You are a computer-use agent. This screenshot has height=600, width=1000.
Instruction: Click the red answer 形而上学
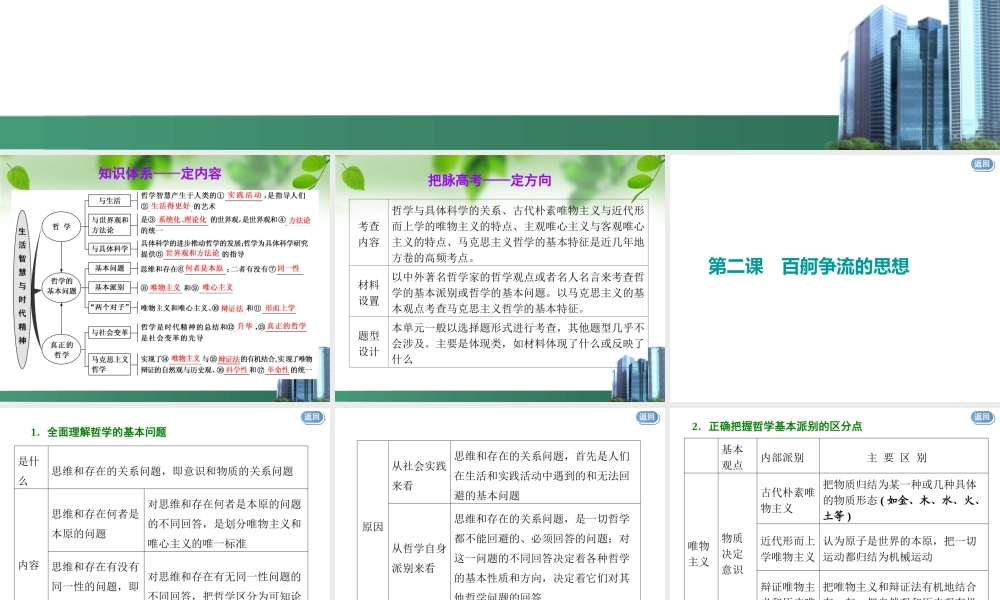[x=280, y=308]
